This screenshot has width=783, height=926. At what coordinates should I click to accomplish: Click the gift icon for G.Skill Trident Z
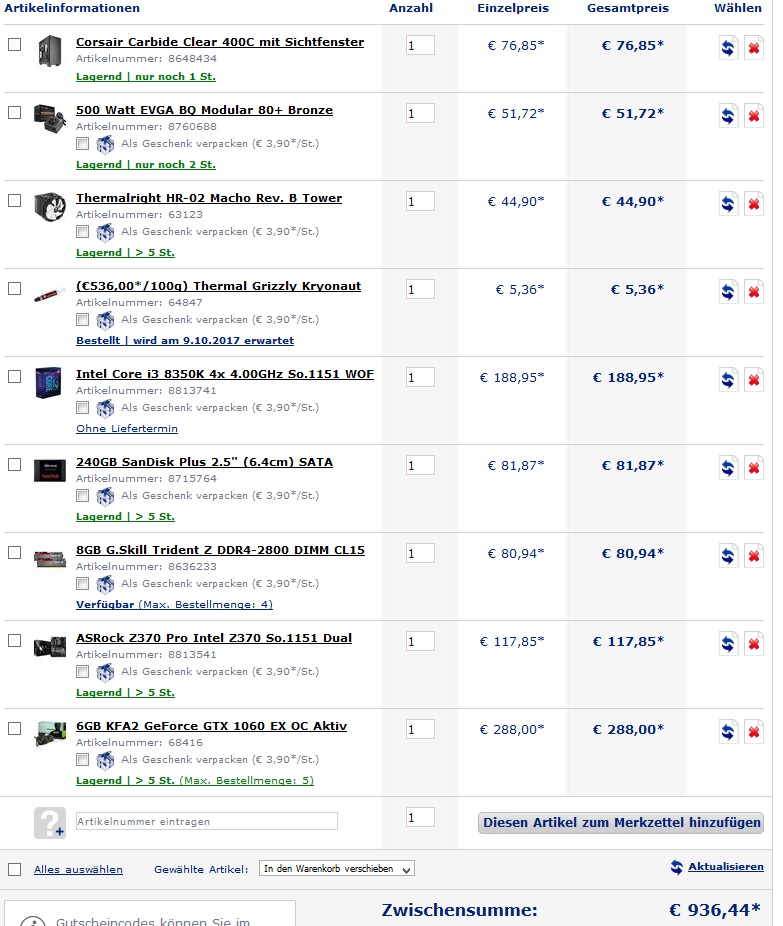pyautogui.click(x=105, y=584)
